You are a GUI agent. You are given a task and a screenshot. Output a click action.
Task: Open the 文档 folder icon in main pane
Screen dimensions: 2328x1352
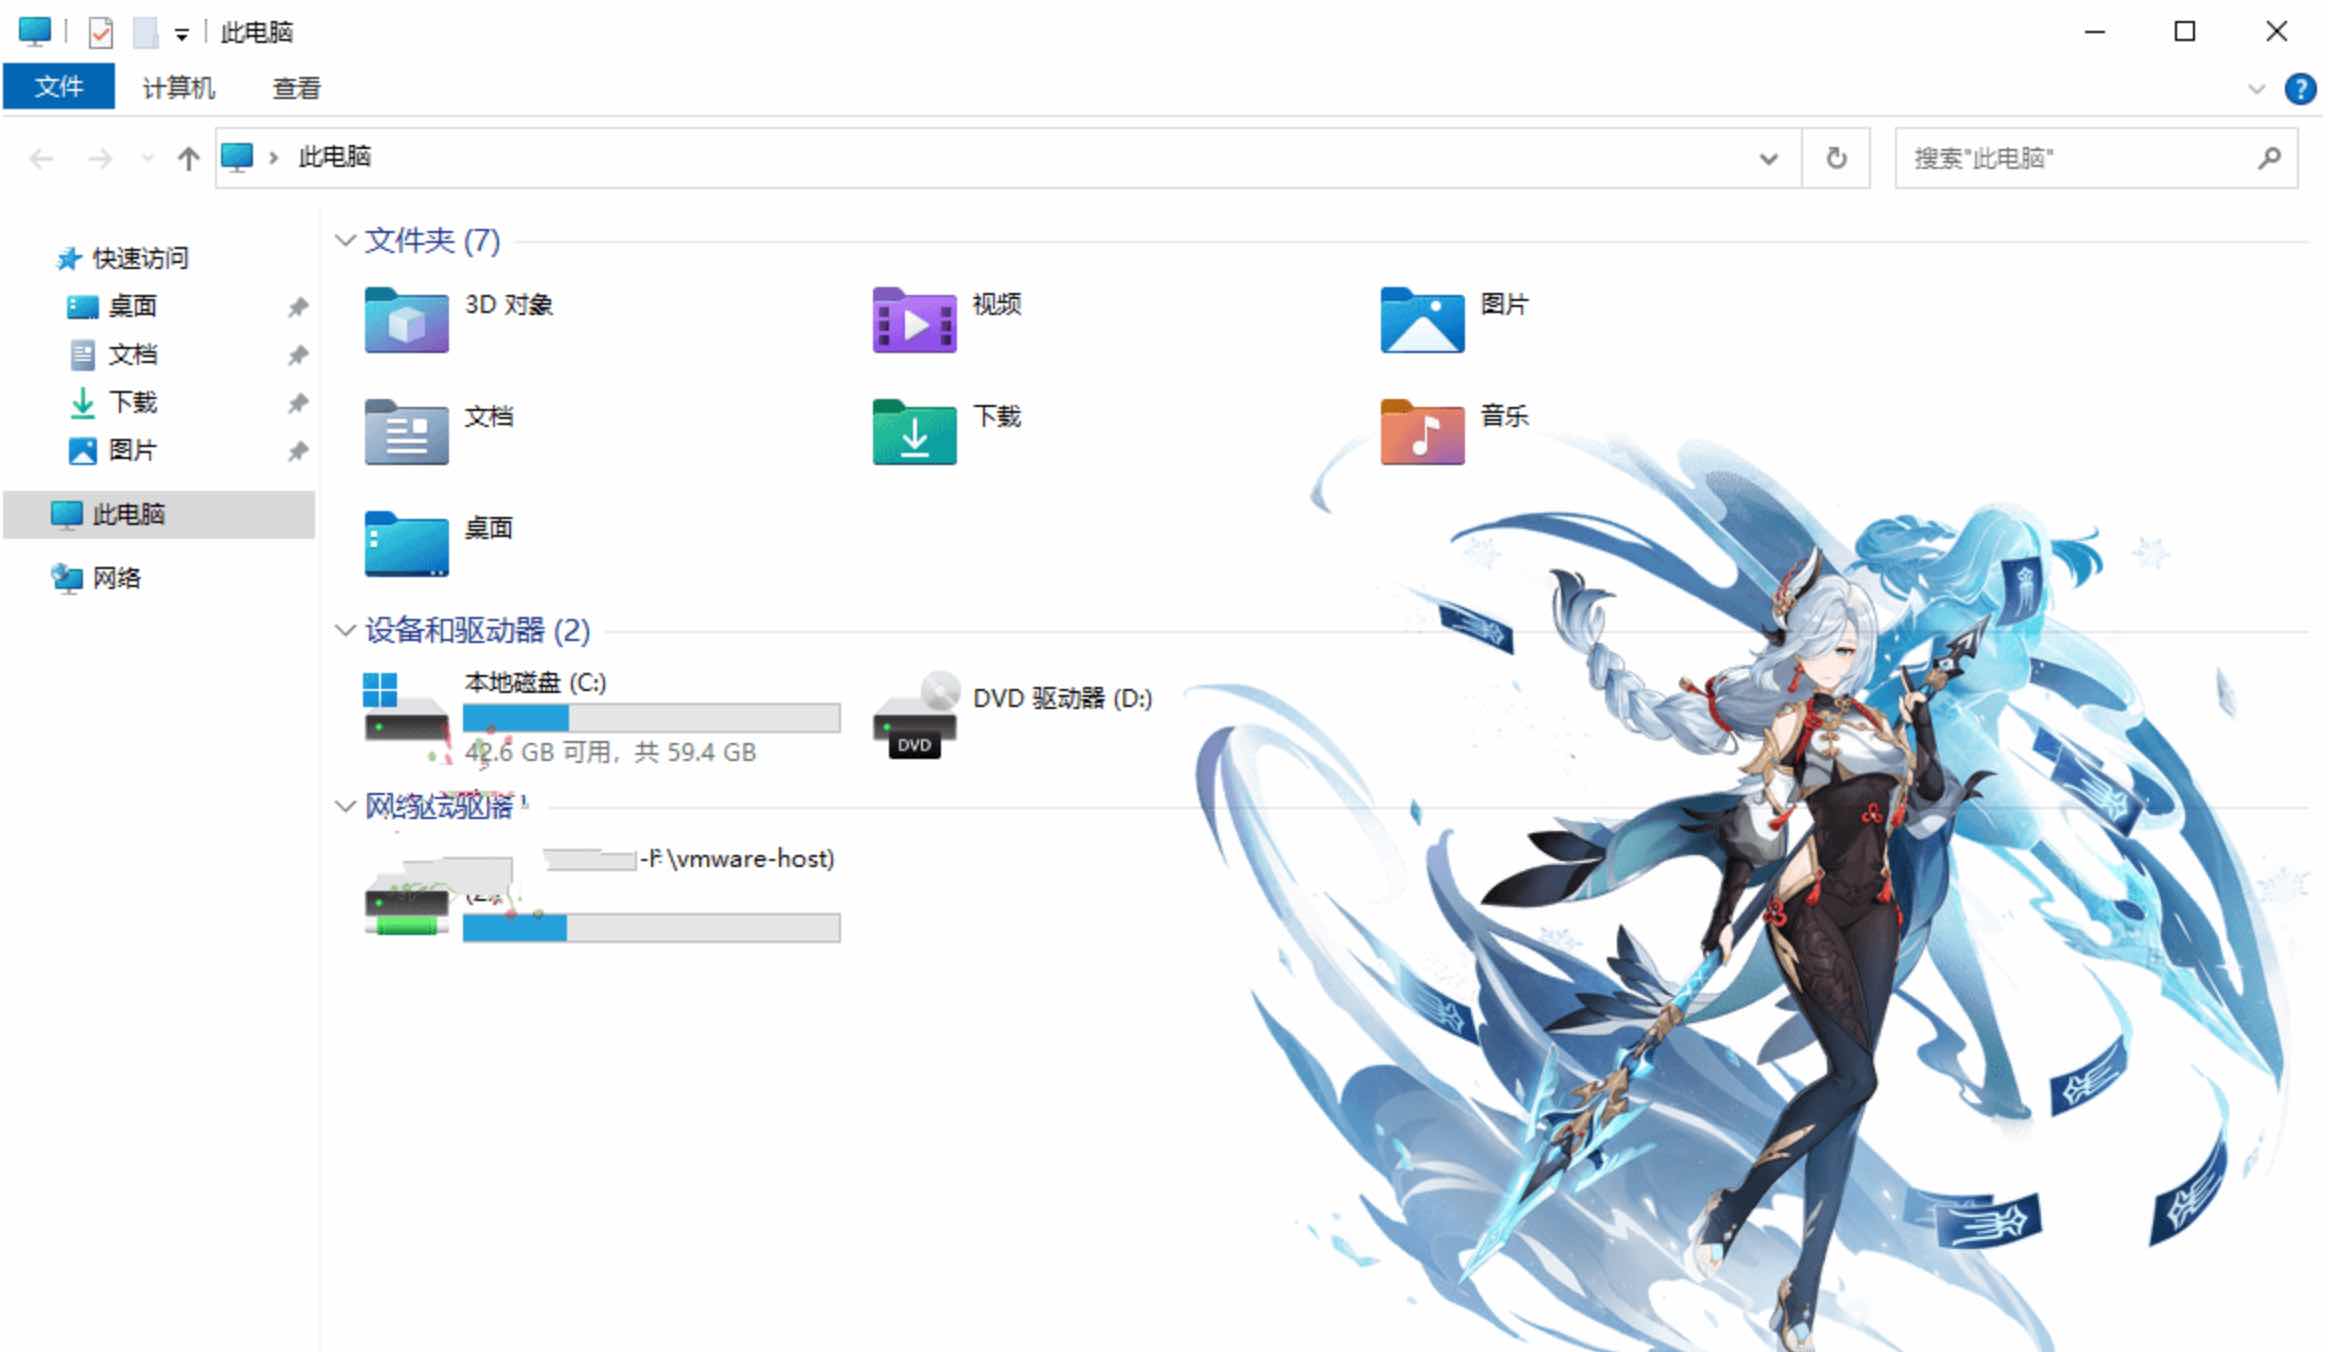click(406, 432)
